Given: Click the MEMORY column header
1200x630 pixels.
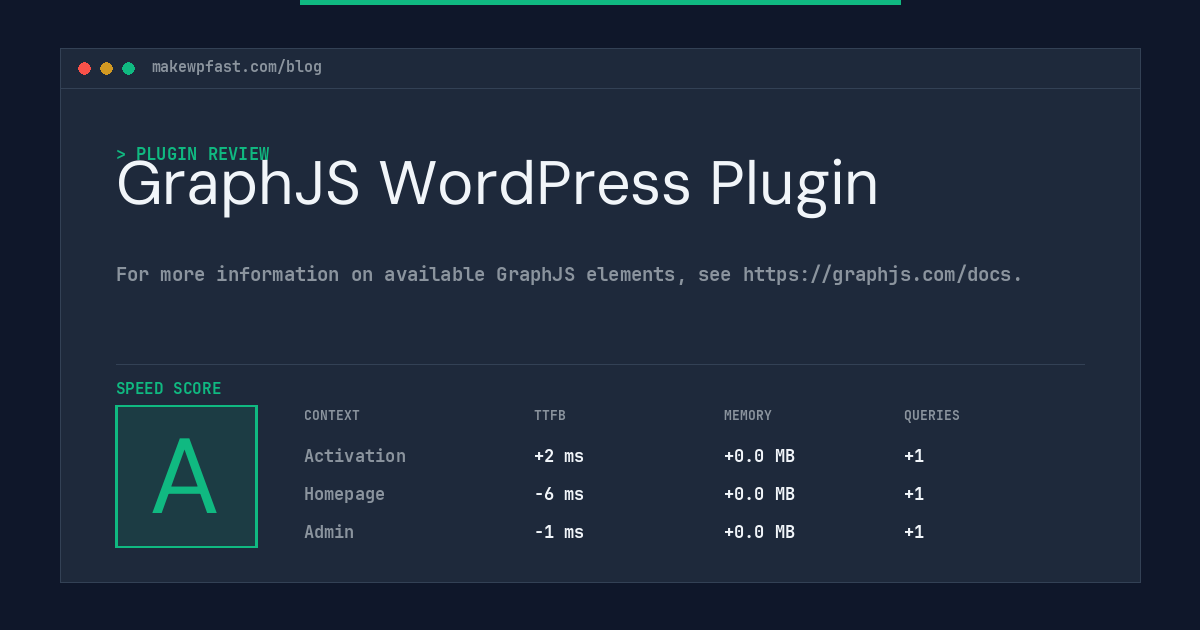Looking at the screenshot, I should click(748, 416).
